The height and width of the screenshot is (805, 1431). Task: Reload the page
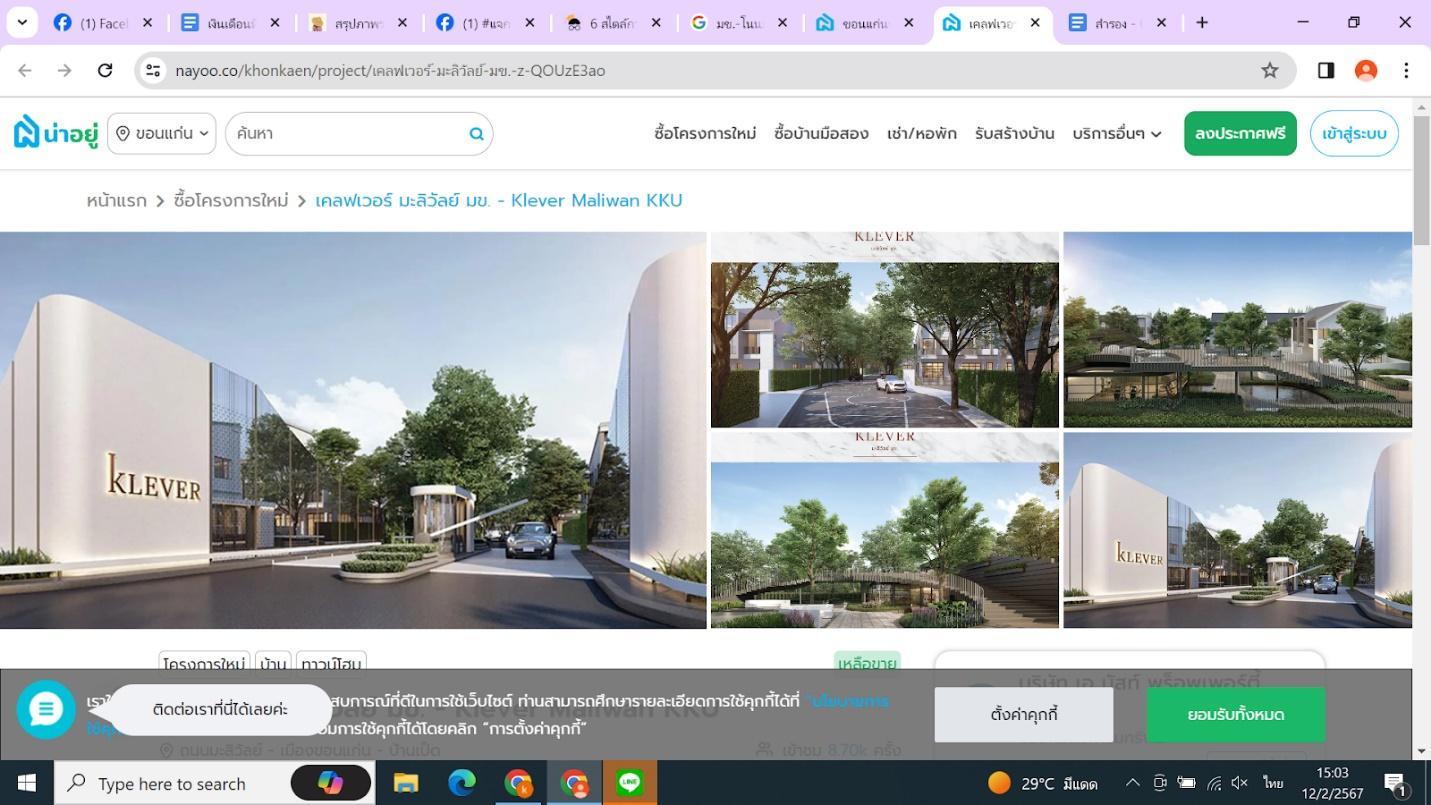[105, 70]
